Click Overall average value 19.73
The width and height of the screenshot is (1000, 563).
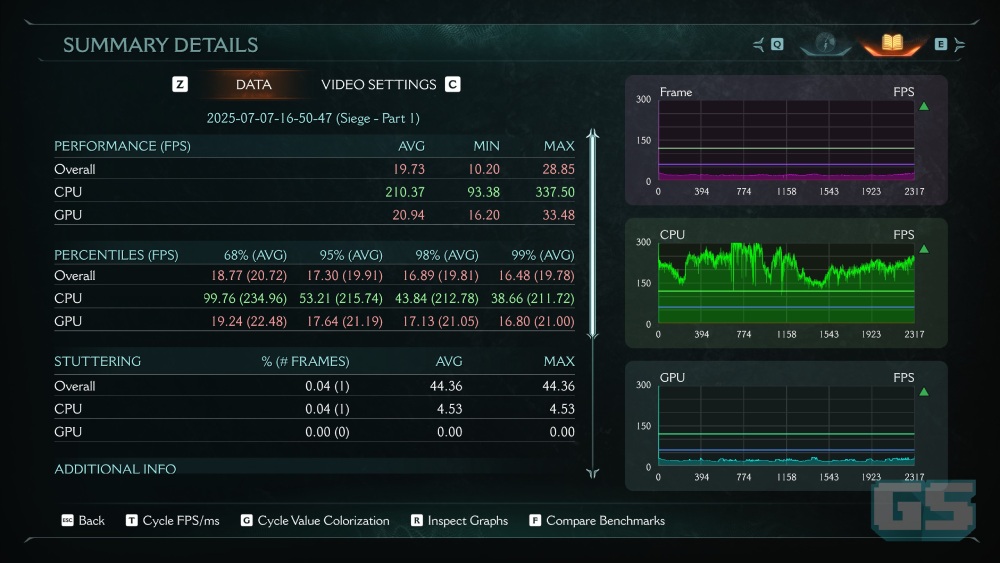[409, 169]
